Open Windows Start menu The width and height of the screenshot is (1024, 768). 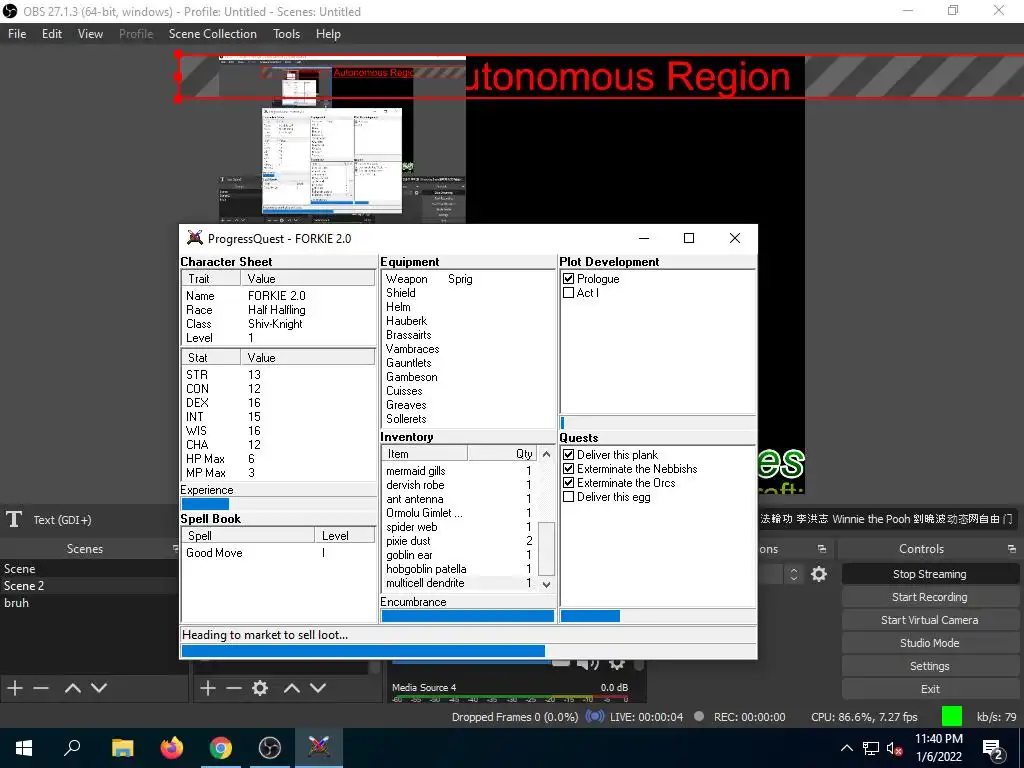[24, 748]
